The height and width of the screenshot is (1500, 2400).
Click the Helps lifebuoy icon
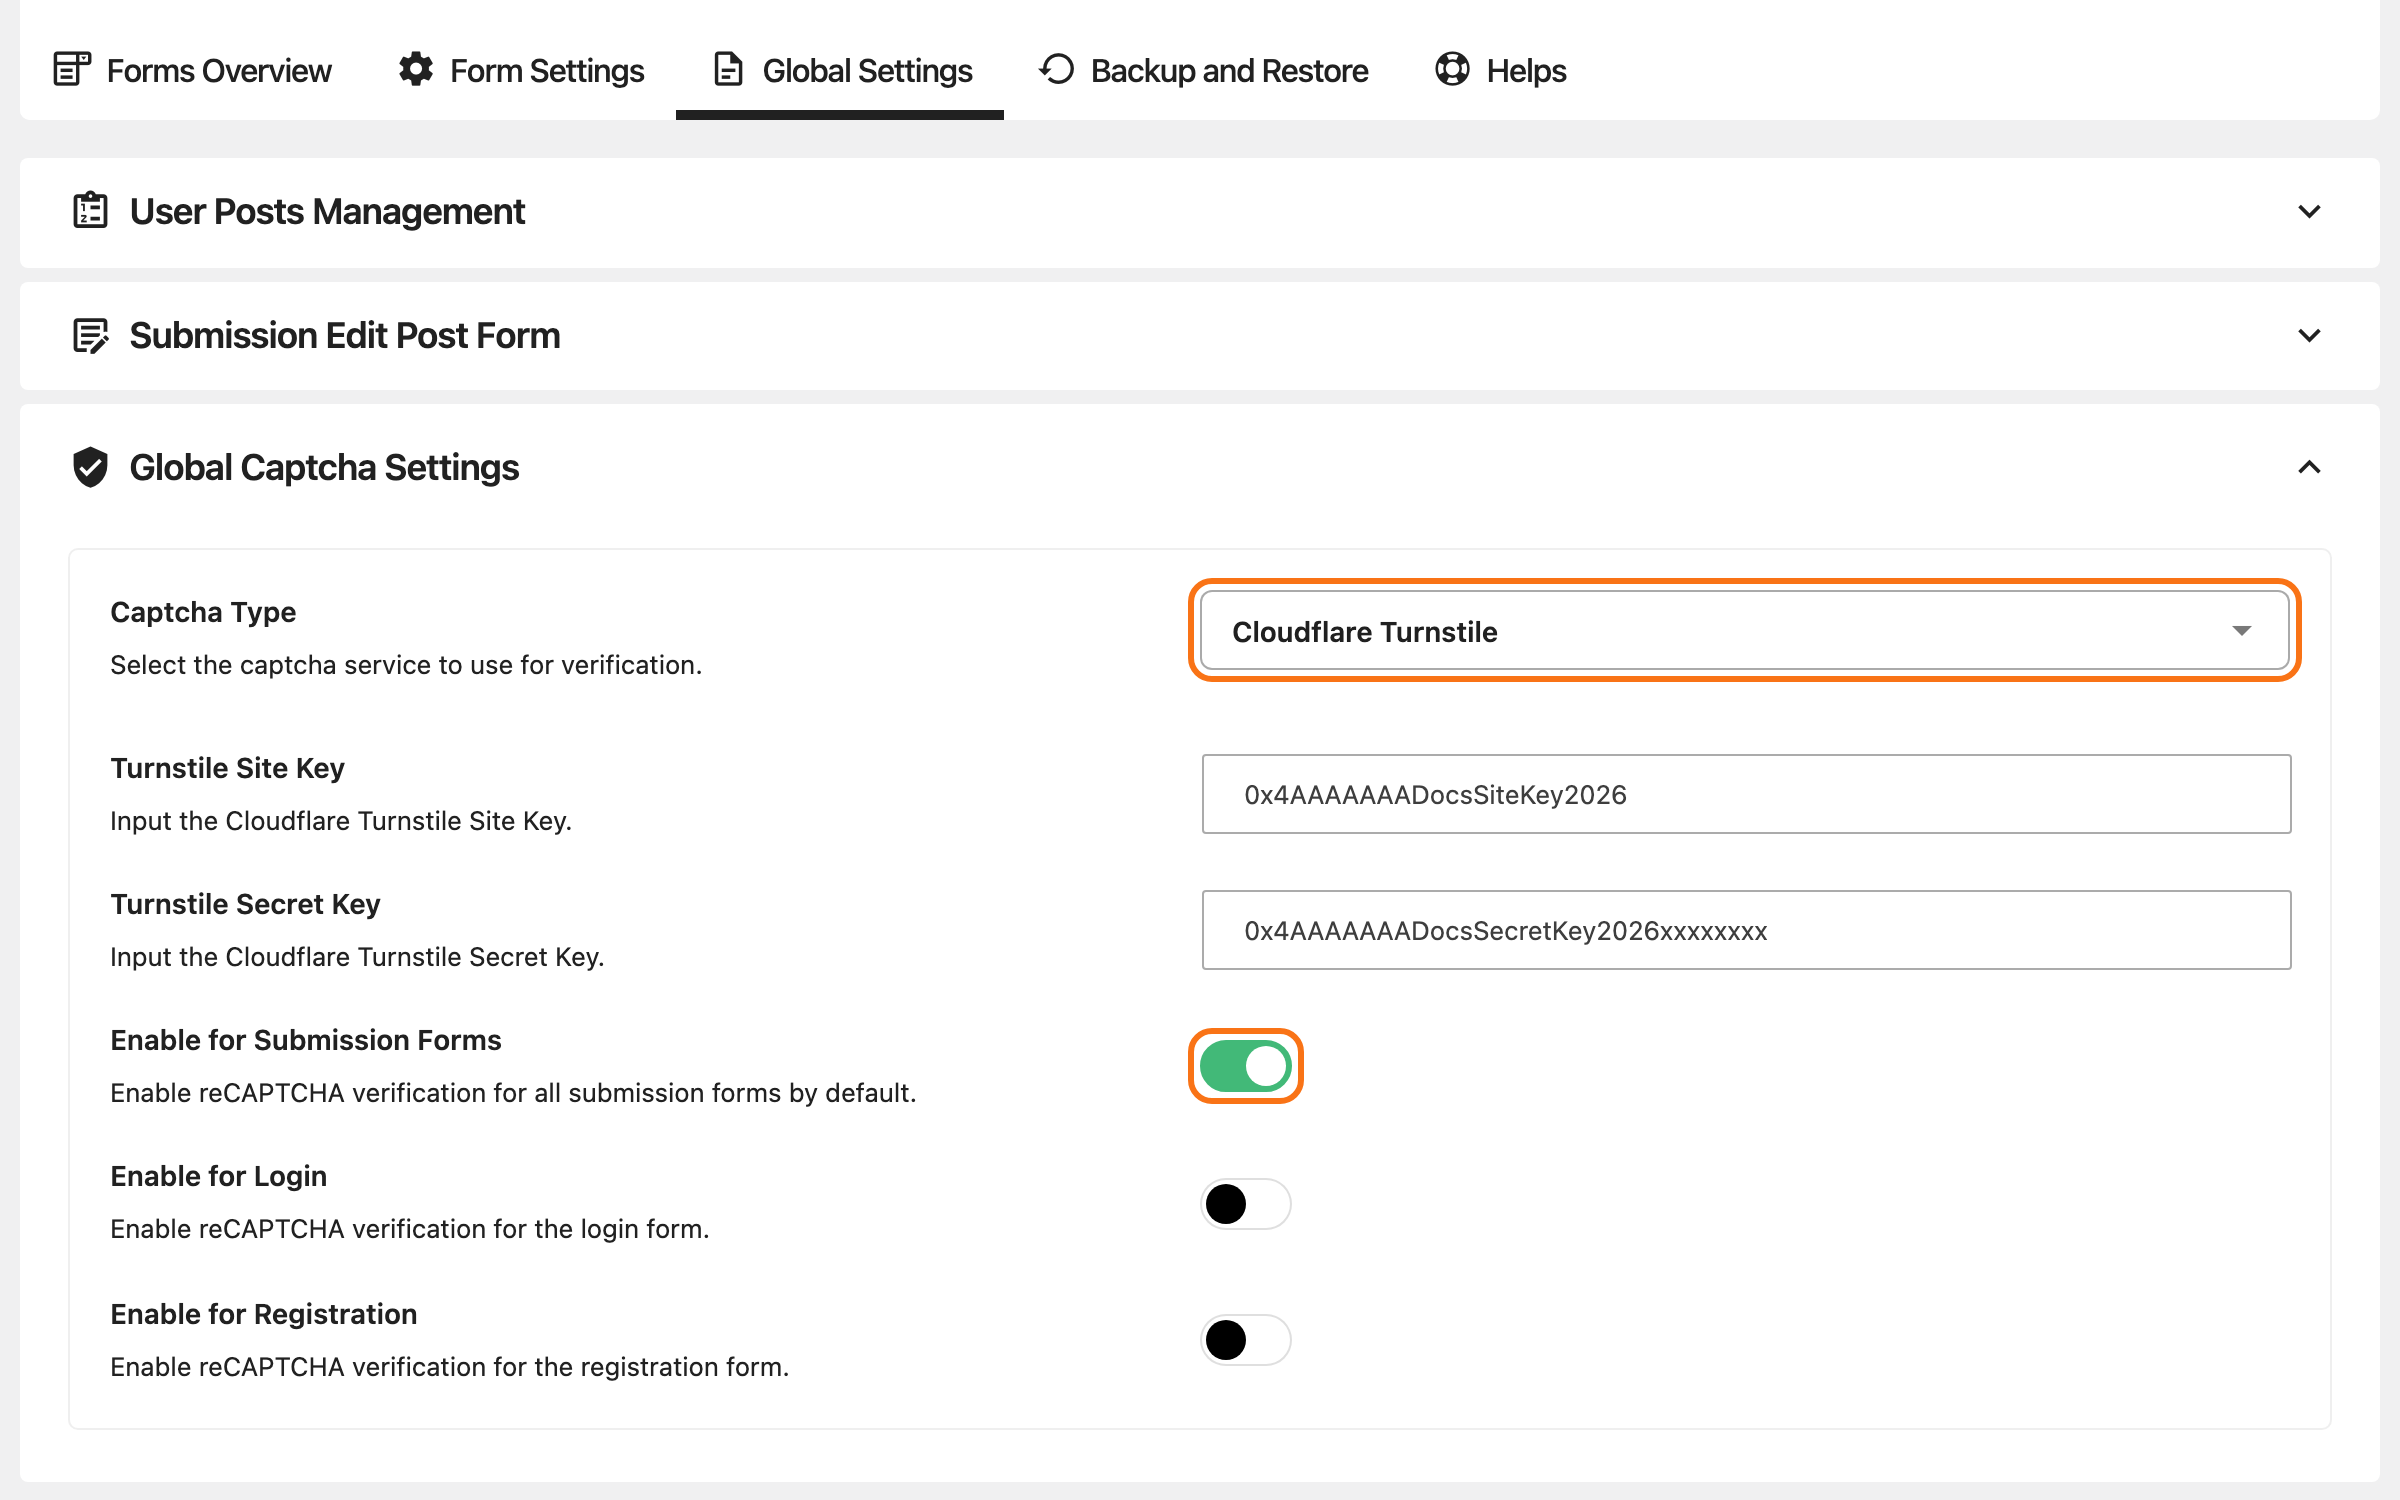[x=1452, y=70]
